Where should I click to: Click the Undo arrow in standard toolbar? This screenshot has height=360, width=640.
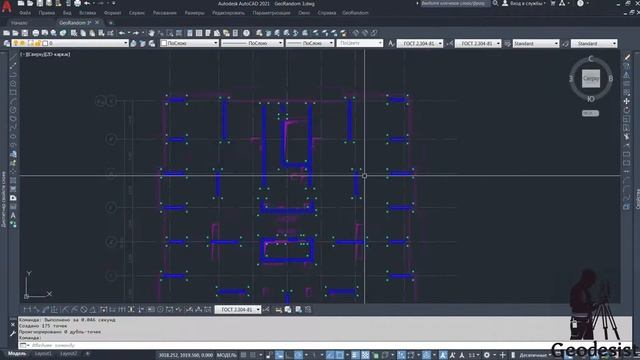tap(122, 33)
